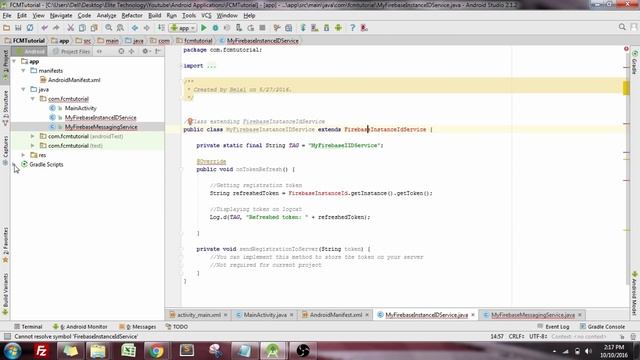Close the MyFirebaseInstanceIDService.java tab

click(473, 315)
